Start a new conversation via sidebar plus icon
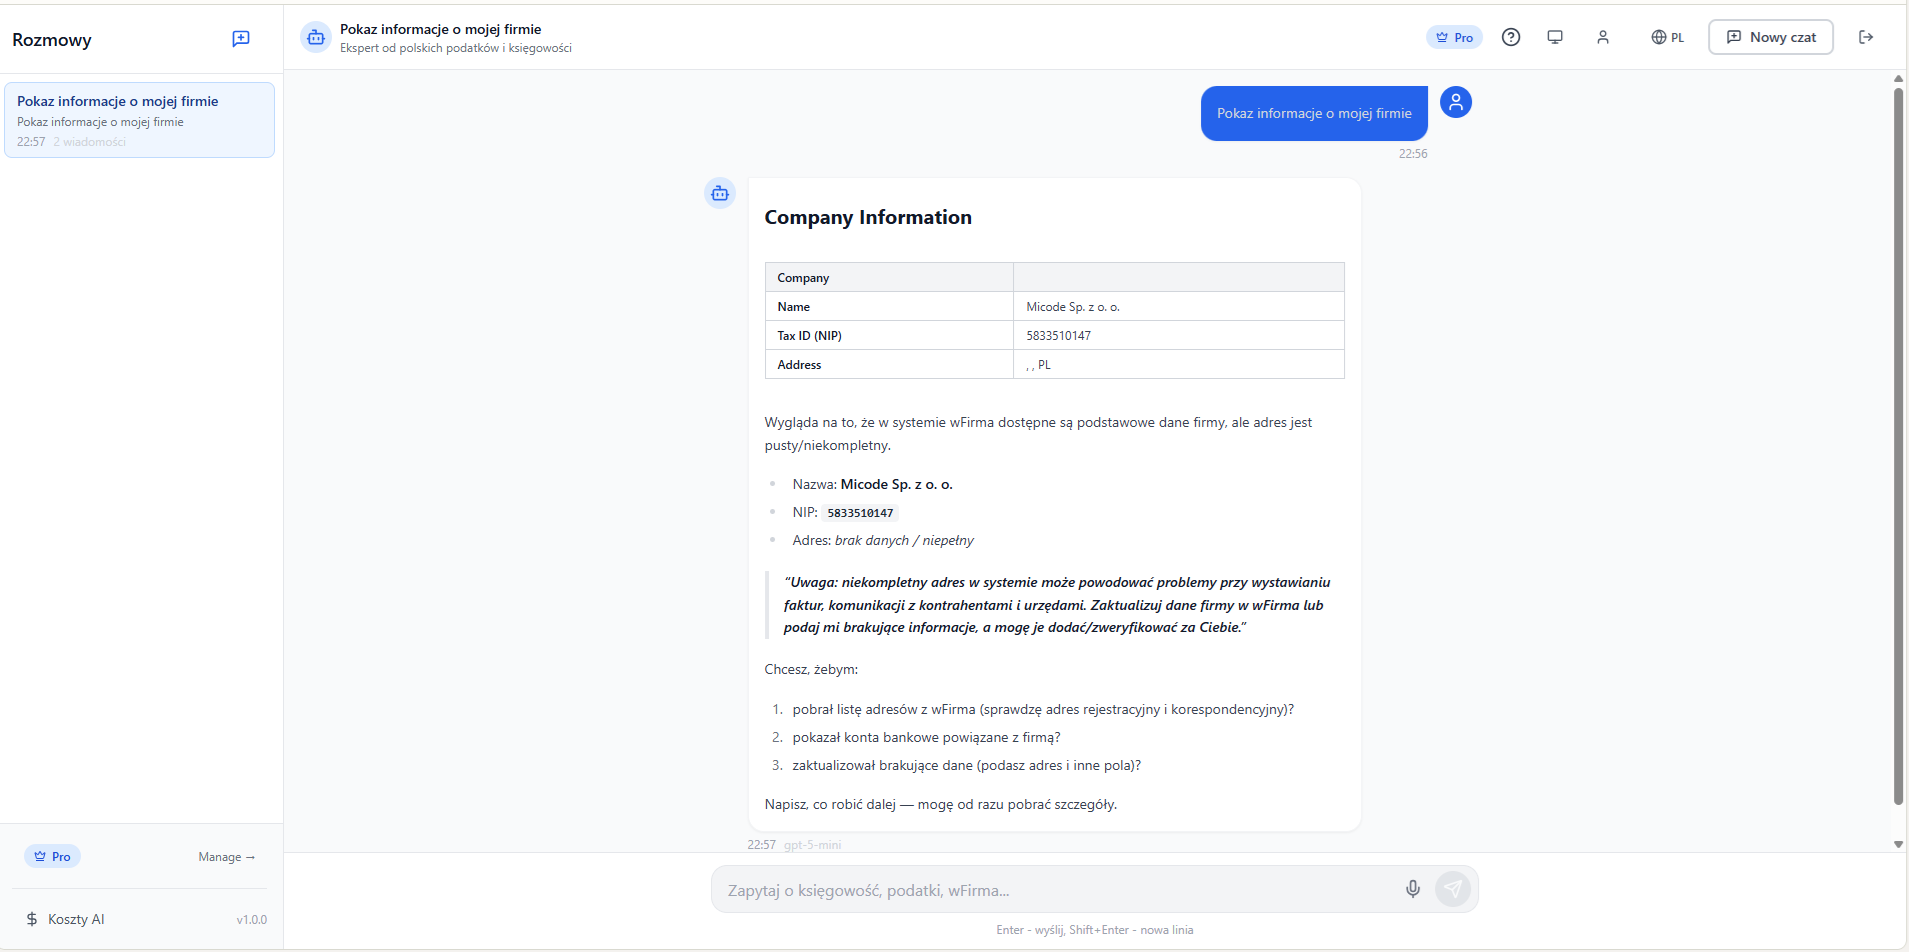 [x=241, y=39]
